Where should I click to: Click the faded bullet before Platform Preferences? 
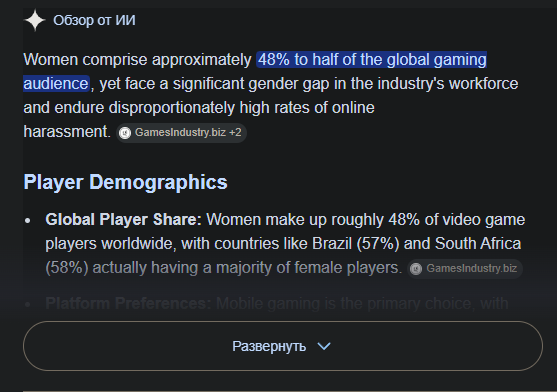point(28,305)
